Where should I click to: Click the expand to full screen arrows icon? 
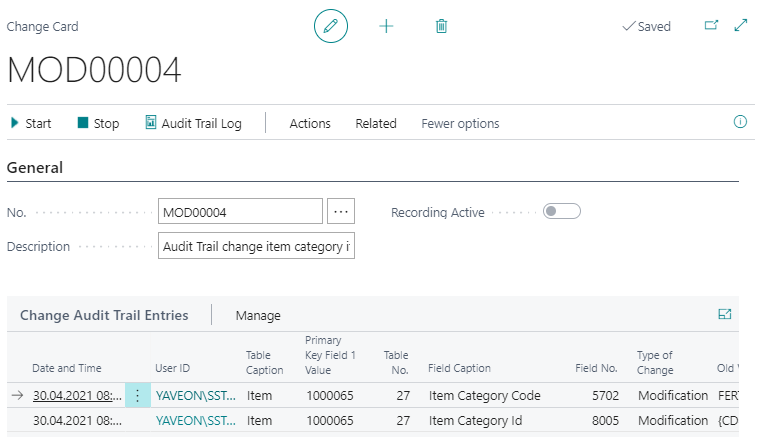click(741, 26)
